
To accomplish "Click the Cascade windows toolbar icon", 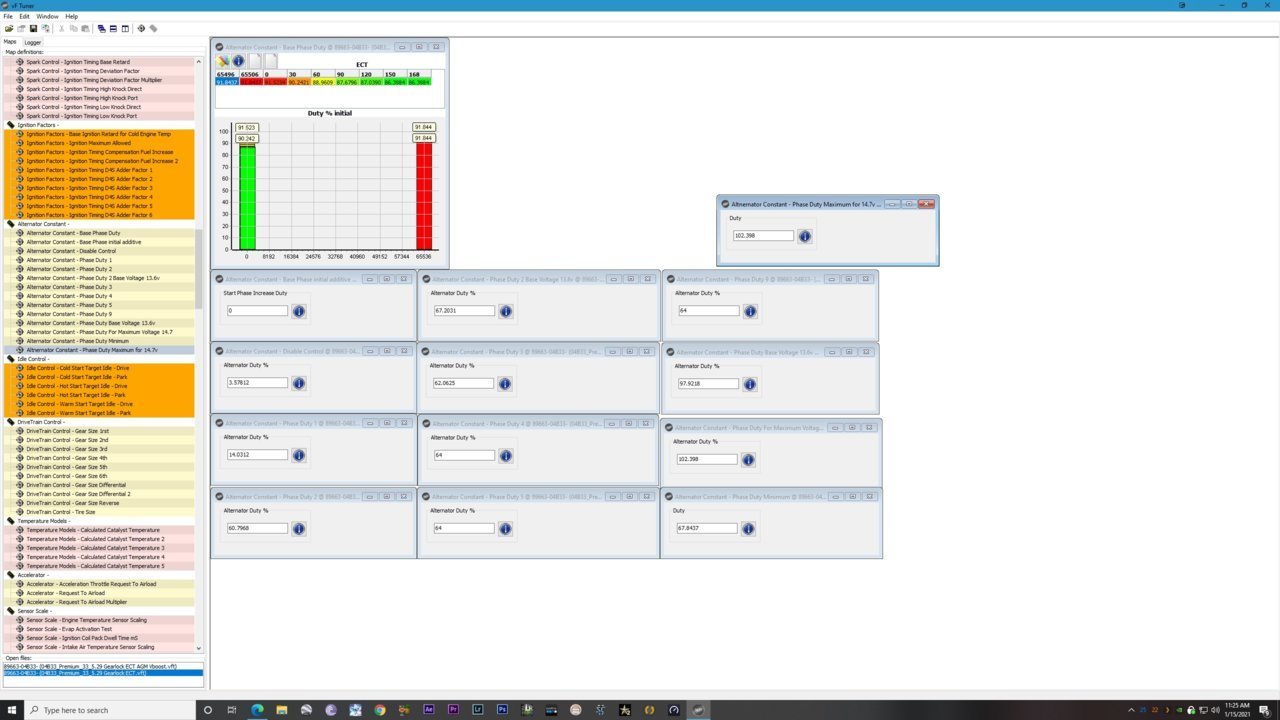I will pyautogui.click(x=101, y=28).
